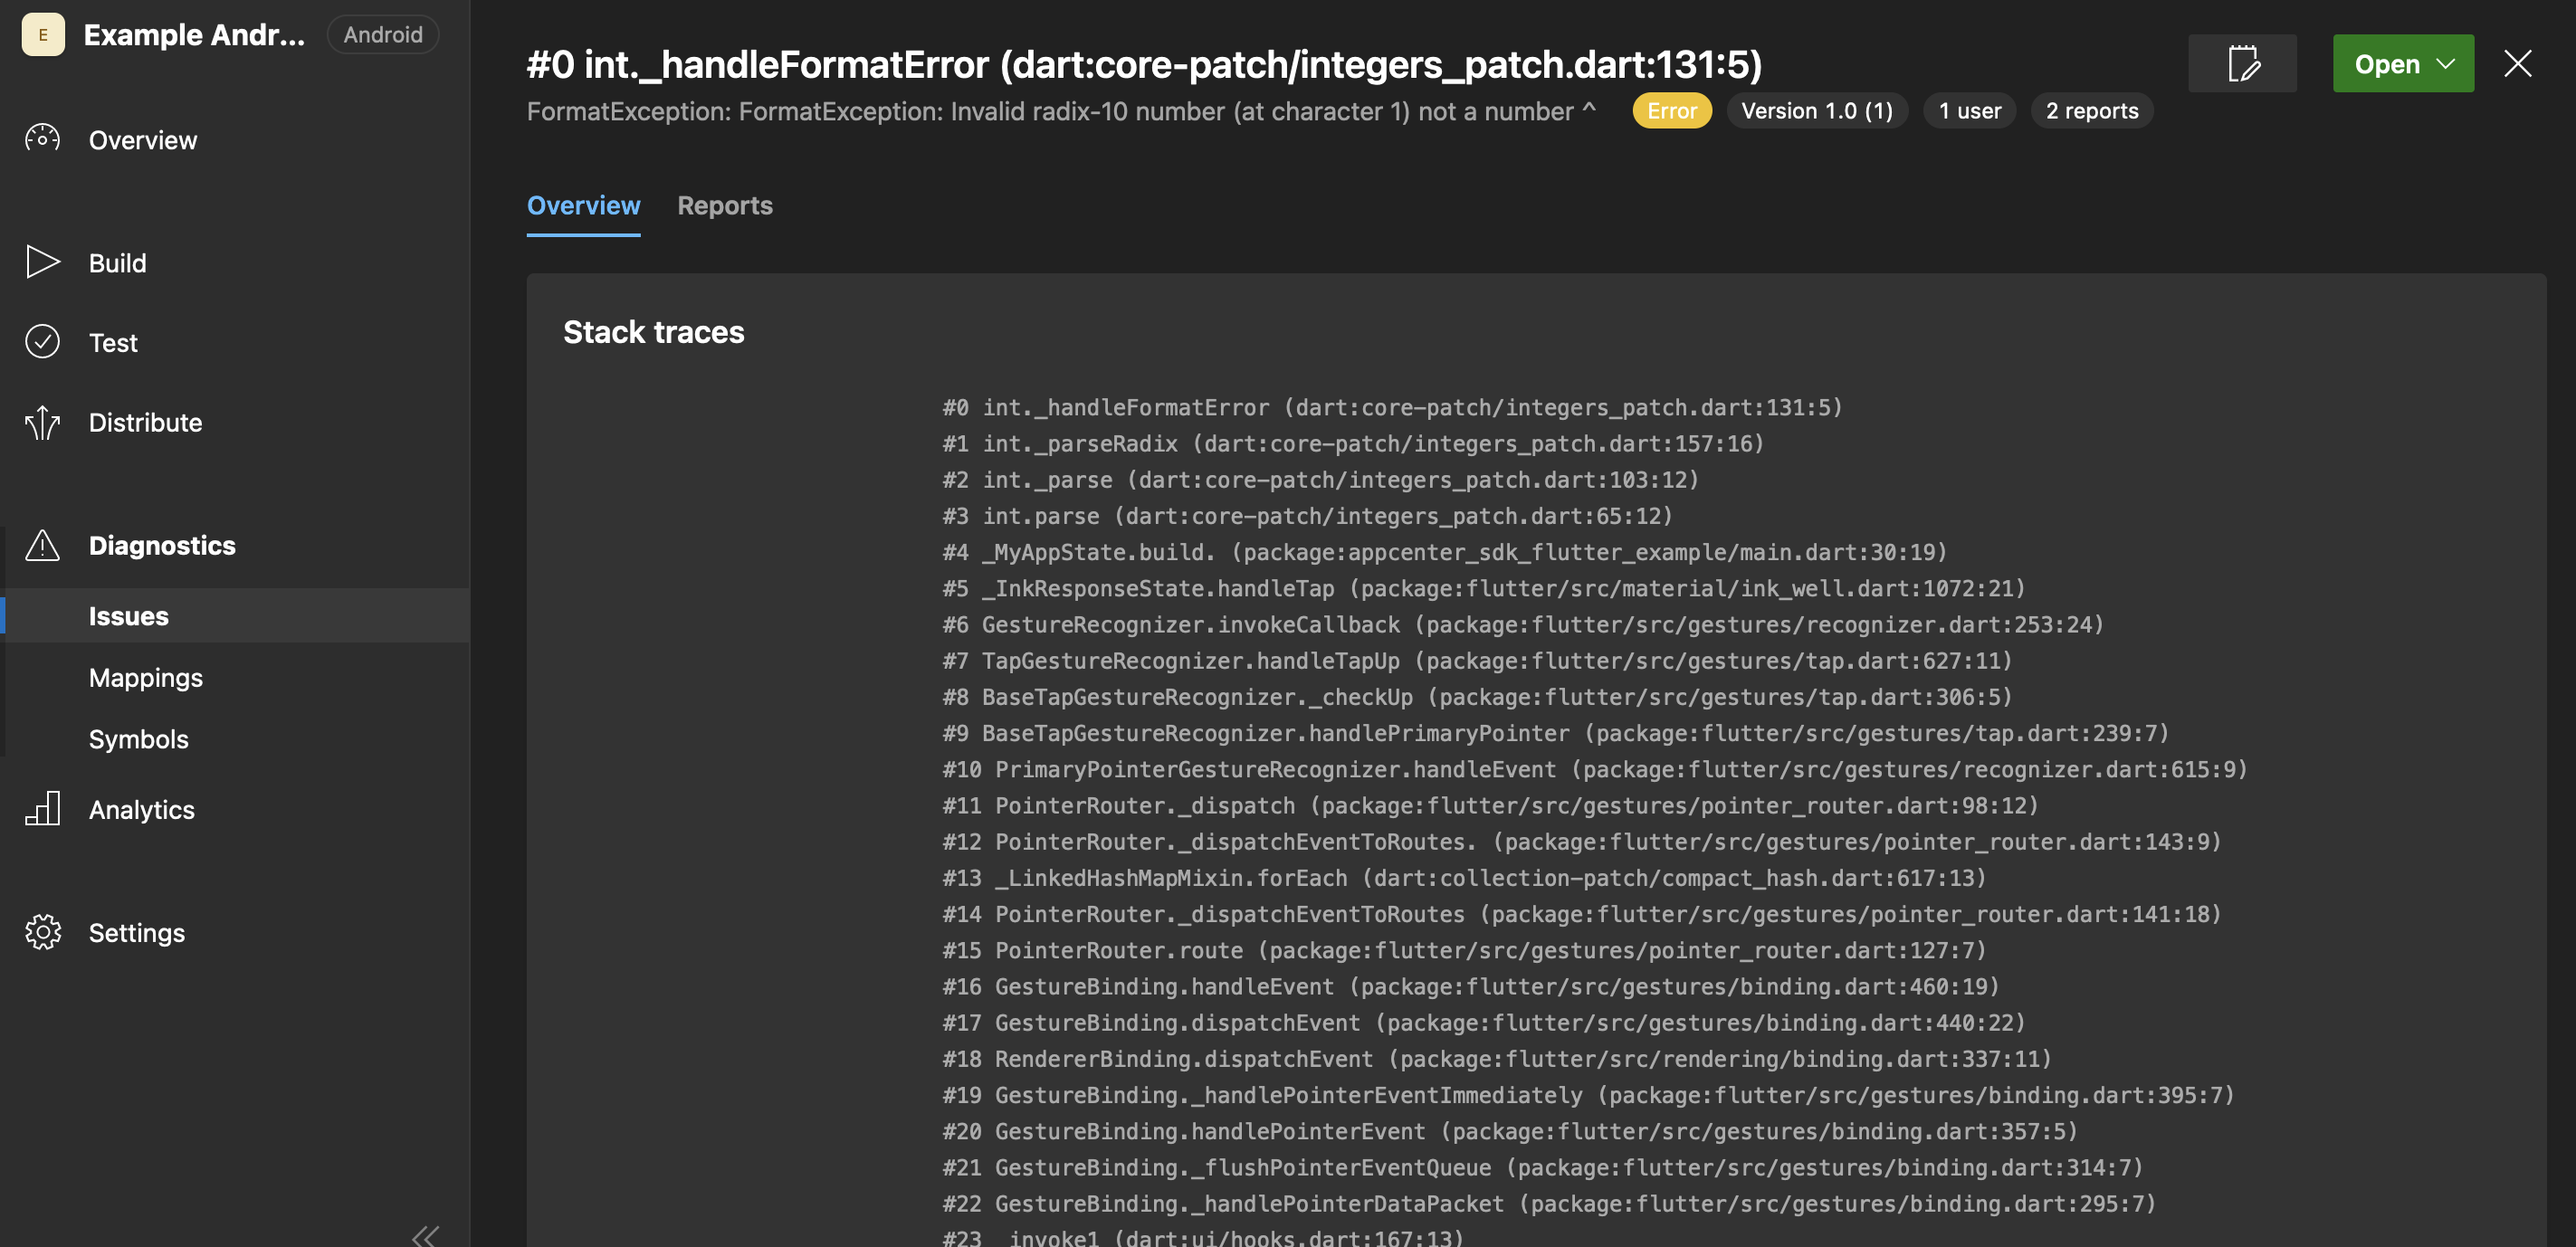Switch to the Reports tab
This screenshot has width=2576, height=1247.
tap(724, 205)
